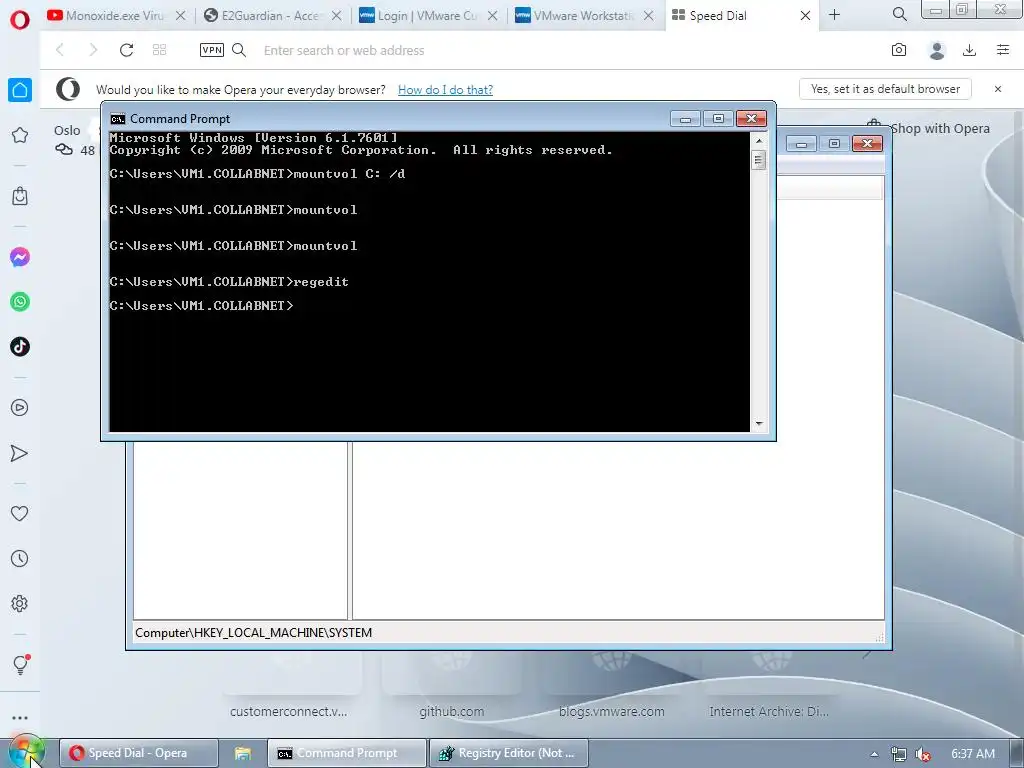Close the Speed Dial tab
The image size is (1024, 768).
pyautogui.click(x=805, y=16)
